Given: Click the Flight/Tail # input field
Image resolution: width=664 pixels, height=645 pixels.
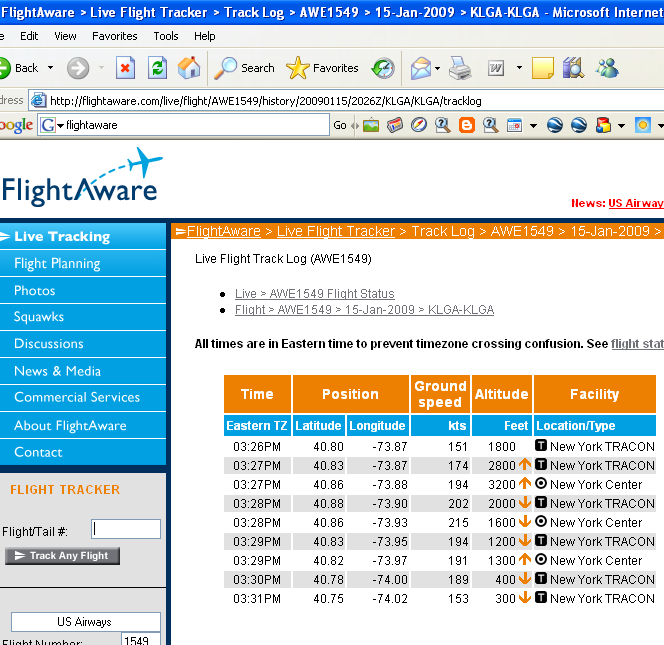Looking at the screenshot, I should (126, 529).
